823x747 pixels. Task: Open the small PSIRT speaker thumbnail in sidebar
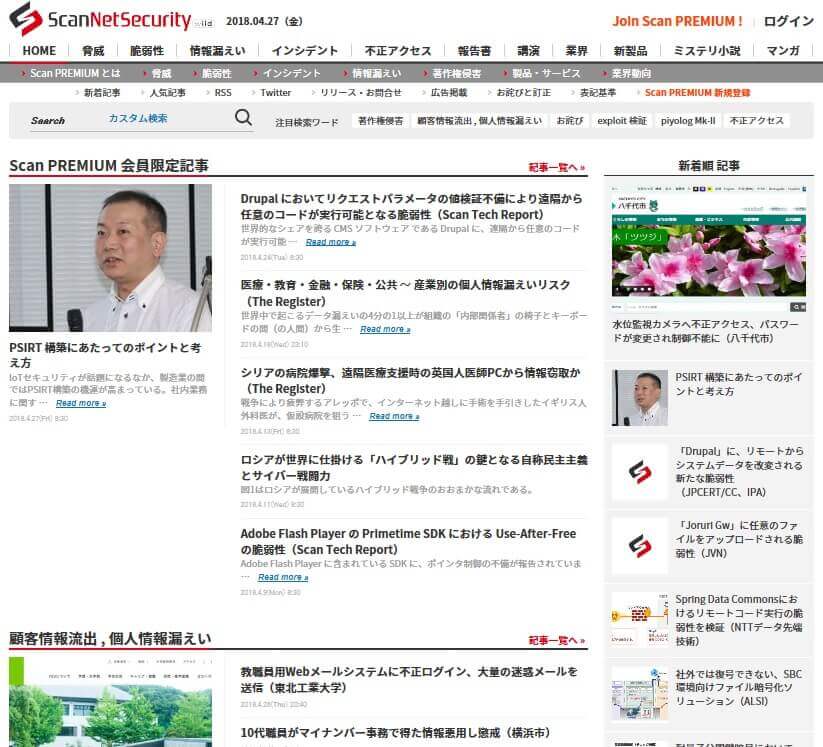640,397
